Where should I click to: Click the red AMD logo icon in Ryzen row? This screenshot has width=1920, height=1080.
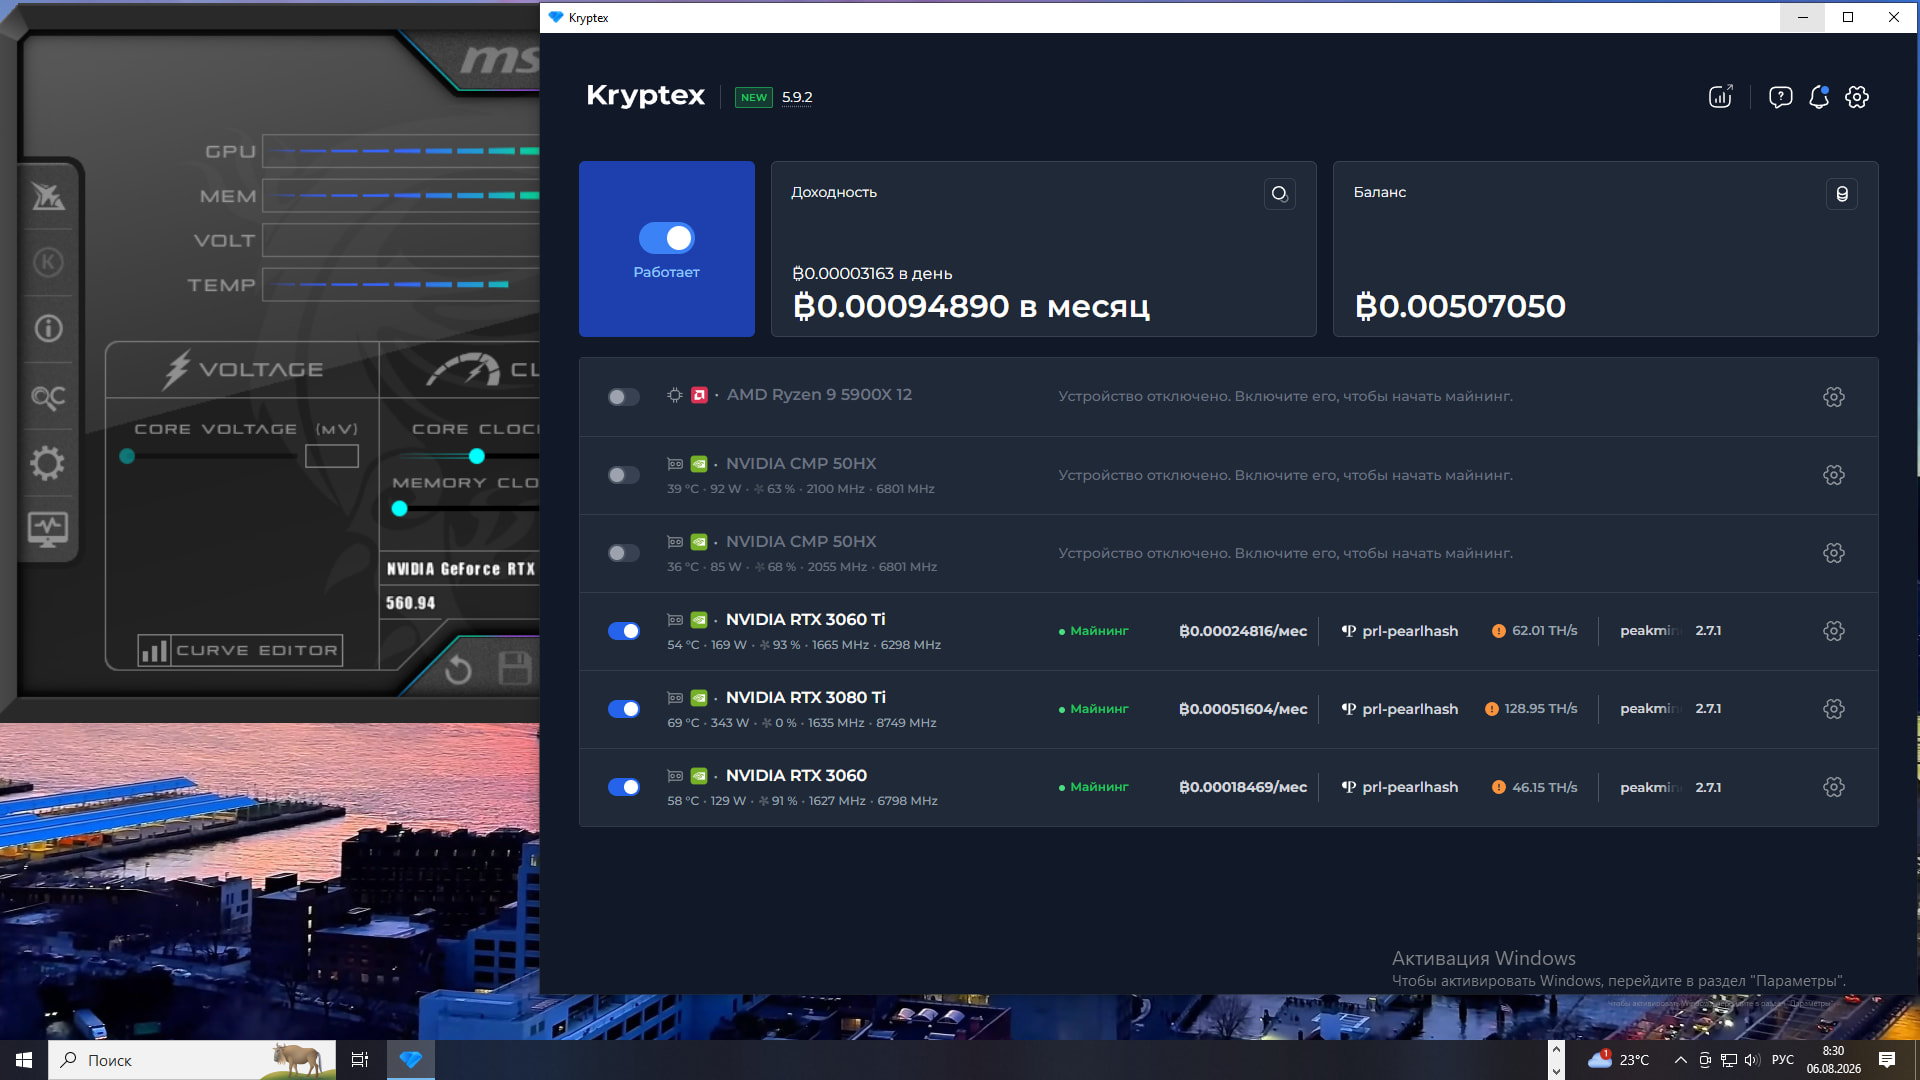coord(700,395)
